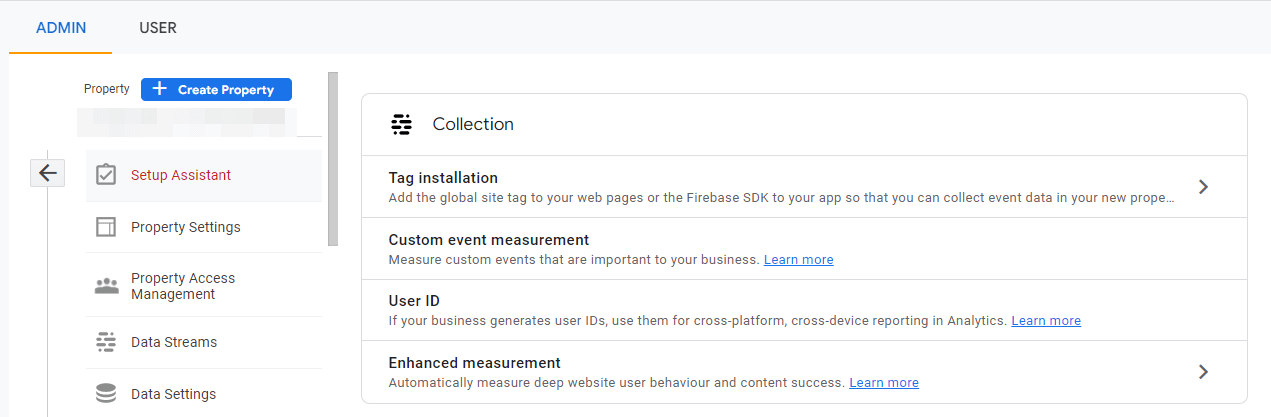Open Property Settings

point(204,227)
